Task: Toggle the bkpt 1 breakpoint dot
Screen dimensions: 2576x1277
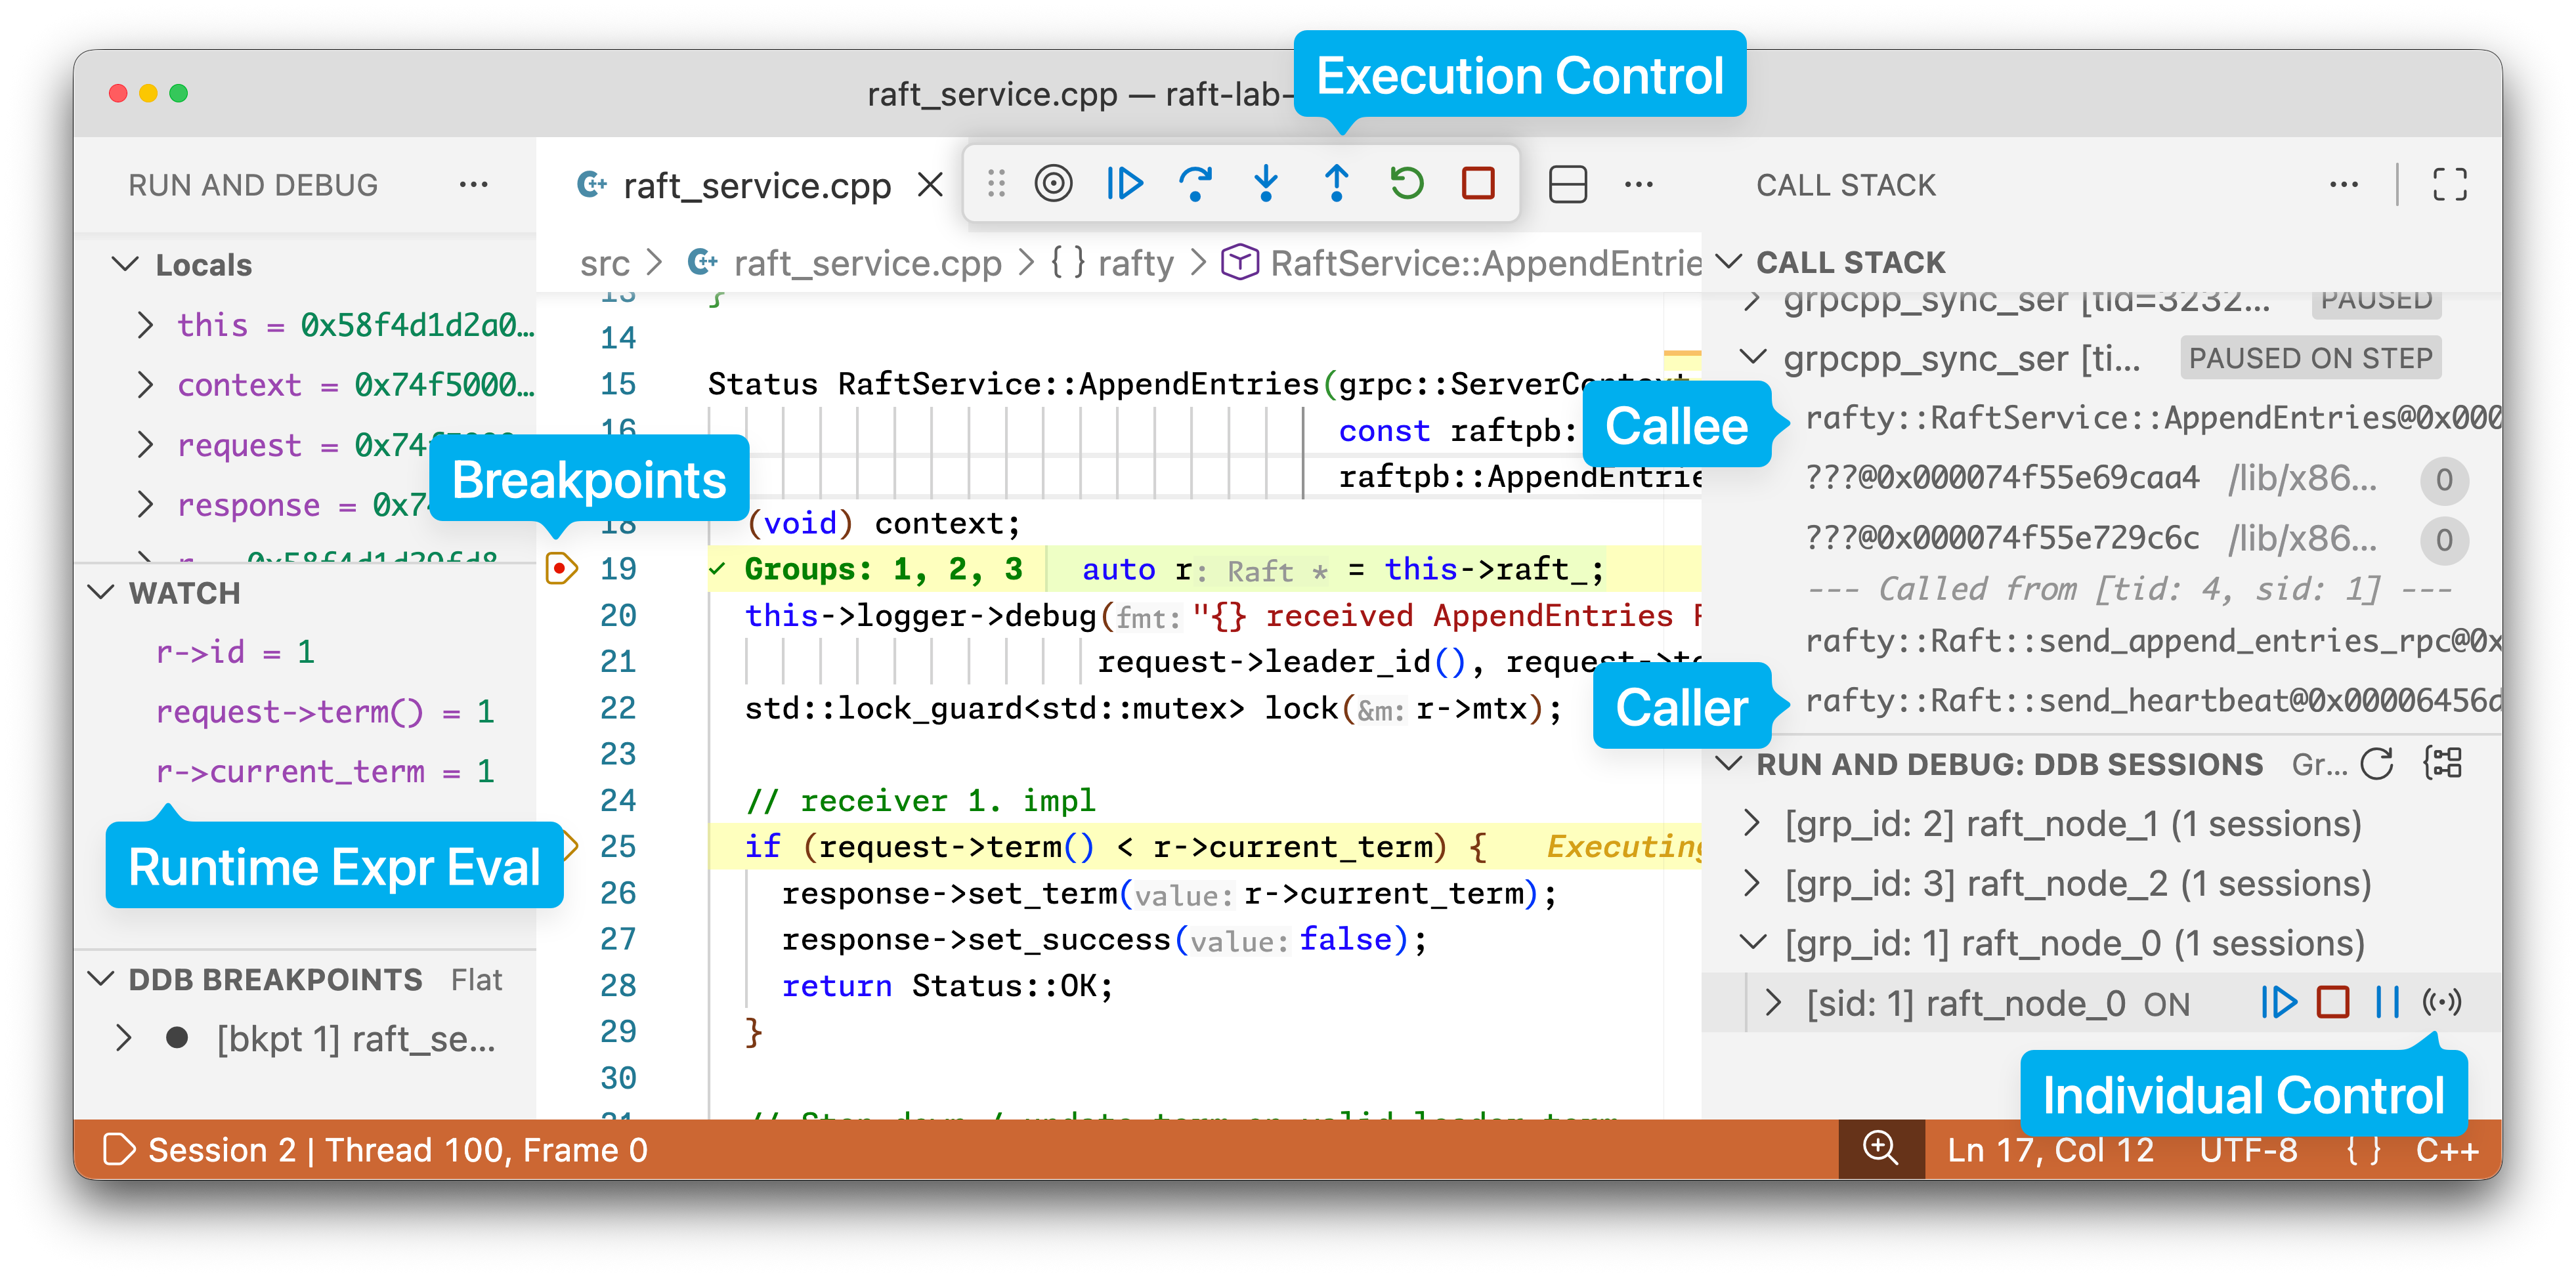Action: (x=177, y=1038)
